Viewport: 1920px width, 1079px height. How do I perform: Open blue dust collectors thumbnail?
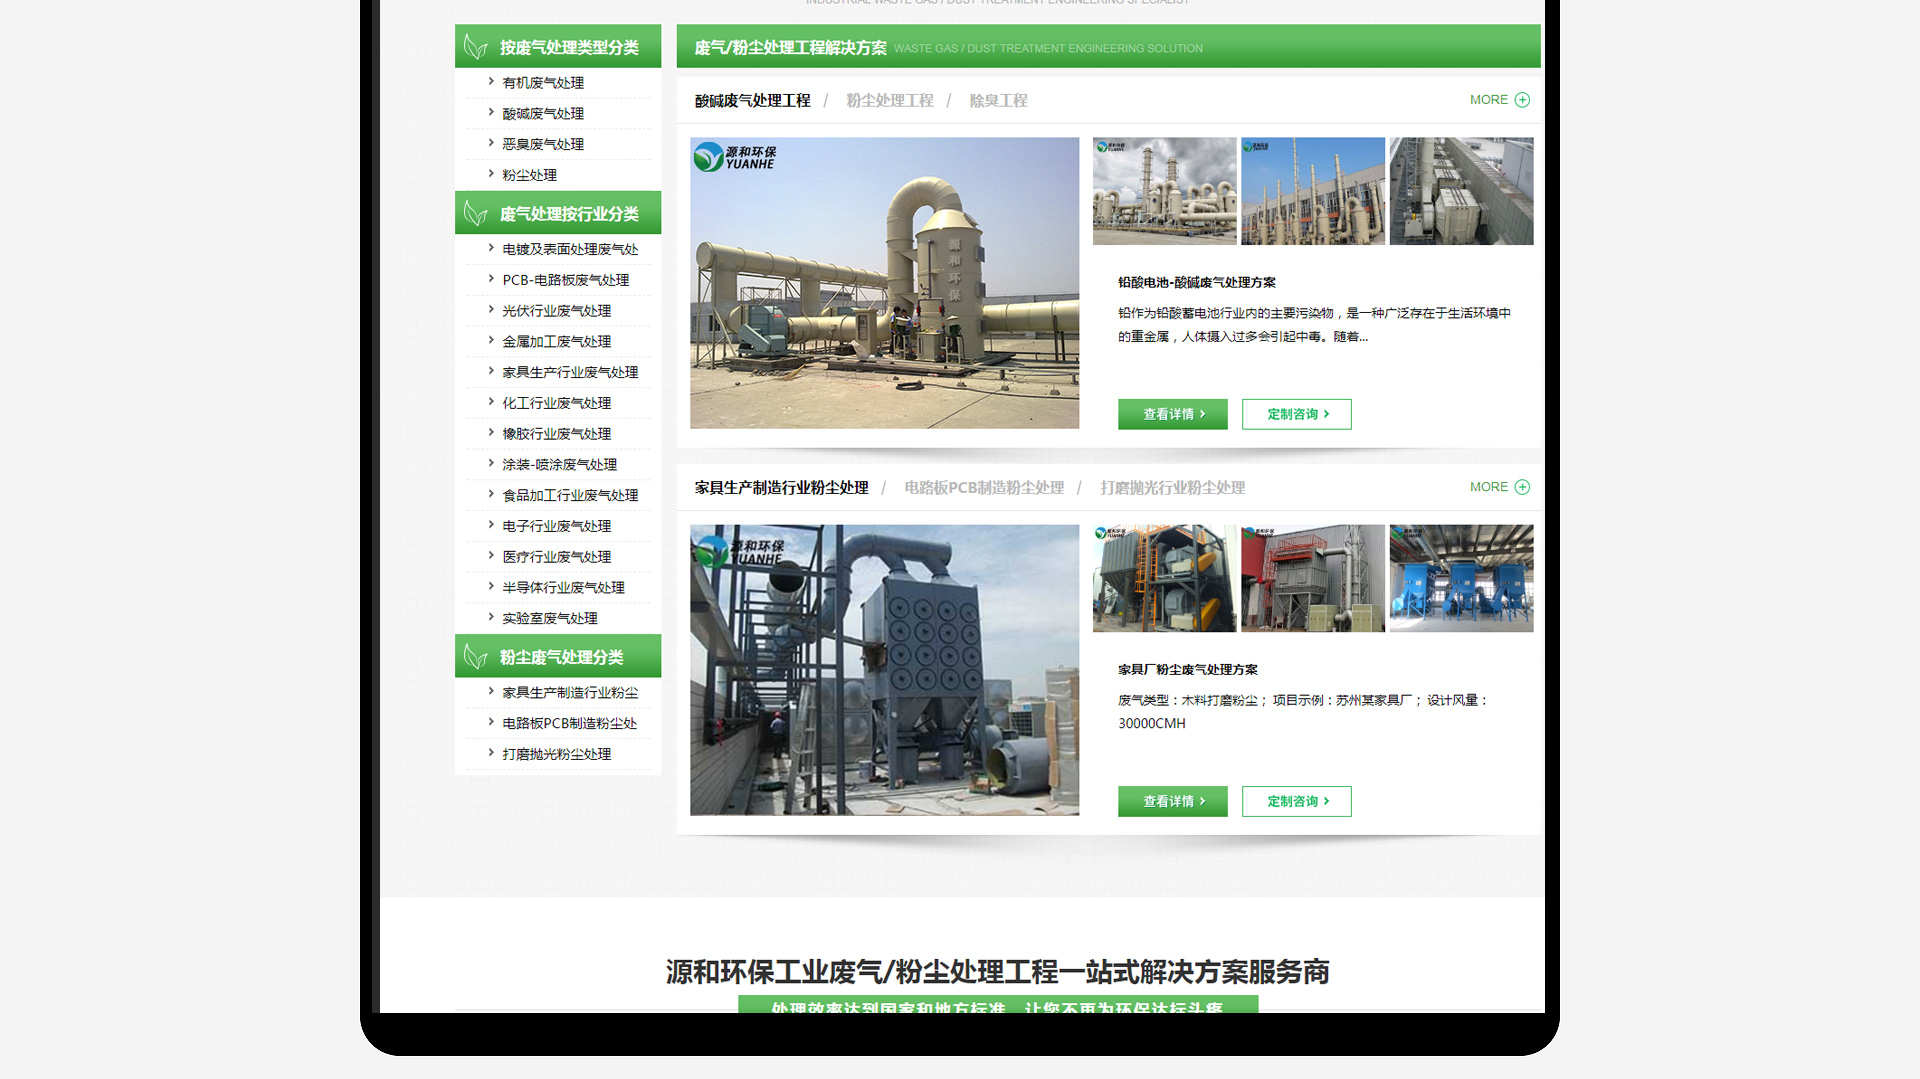pyautogui.click(x=1461, y=578)
